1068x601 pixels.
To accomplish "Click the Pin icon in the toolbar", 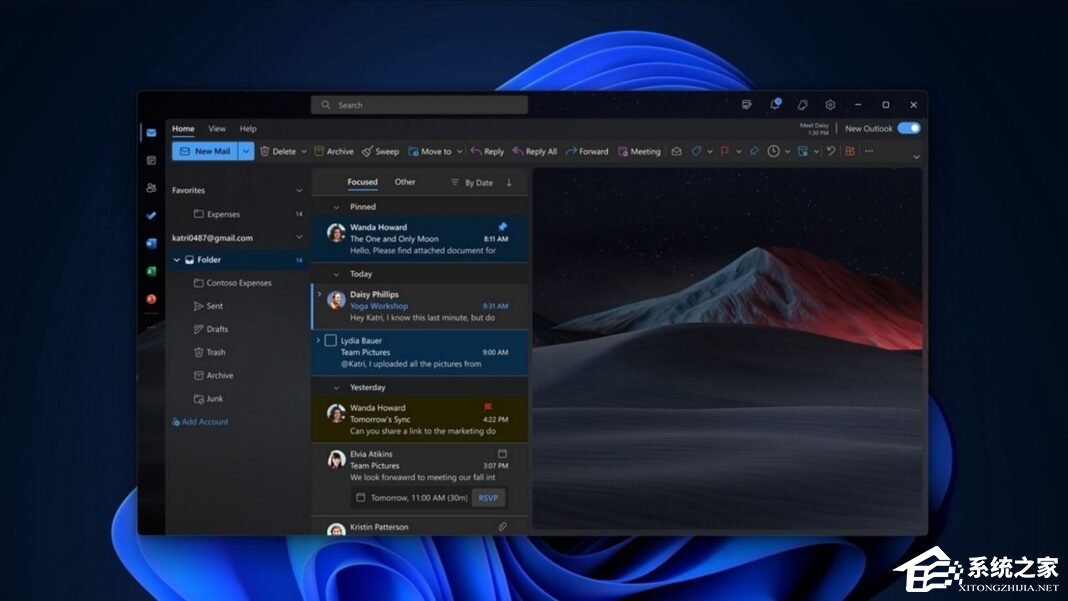I will point(754,151).
